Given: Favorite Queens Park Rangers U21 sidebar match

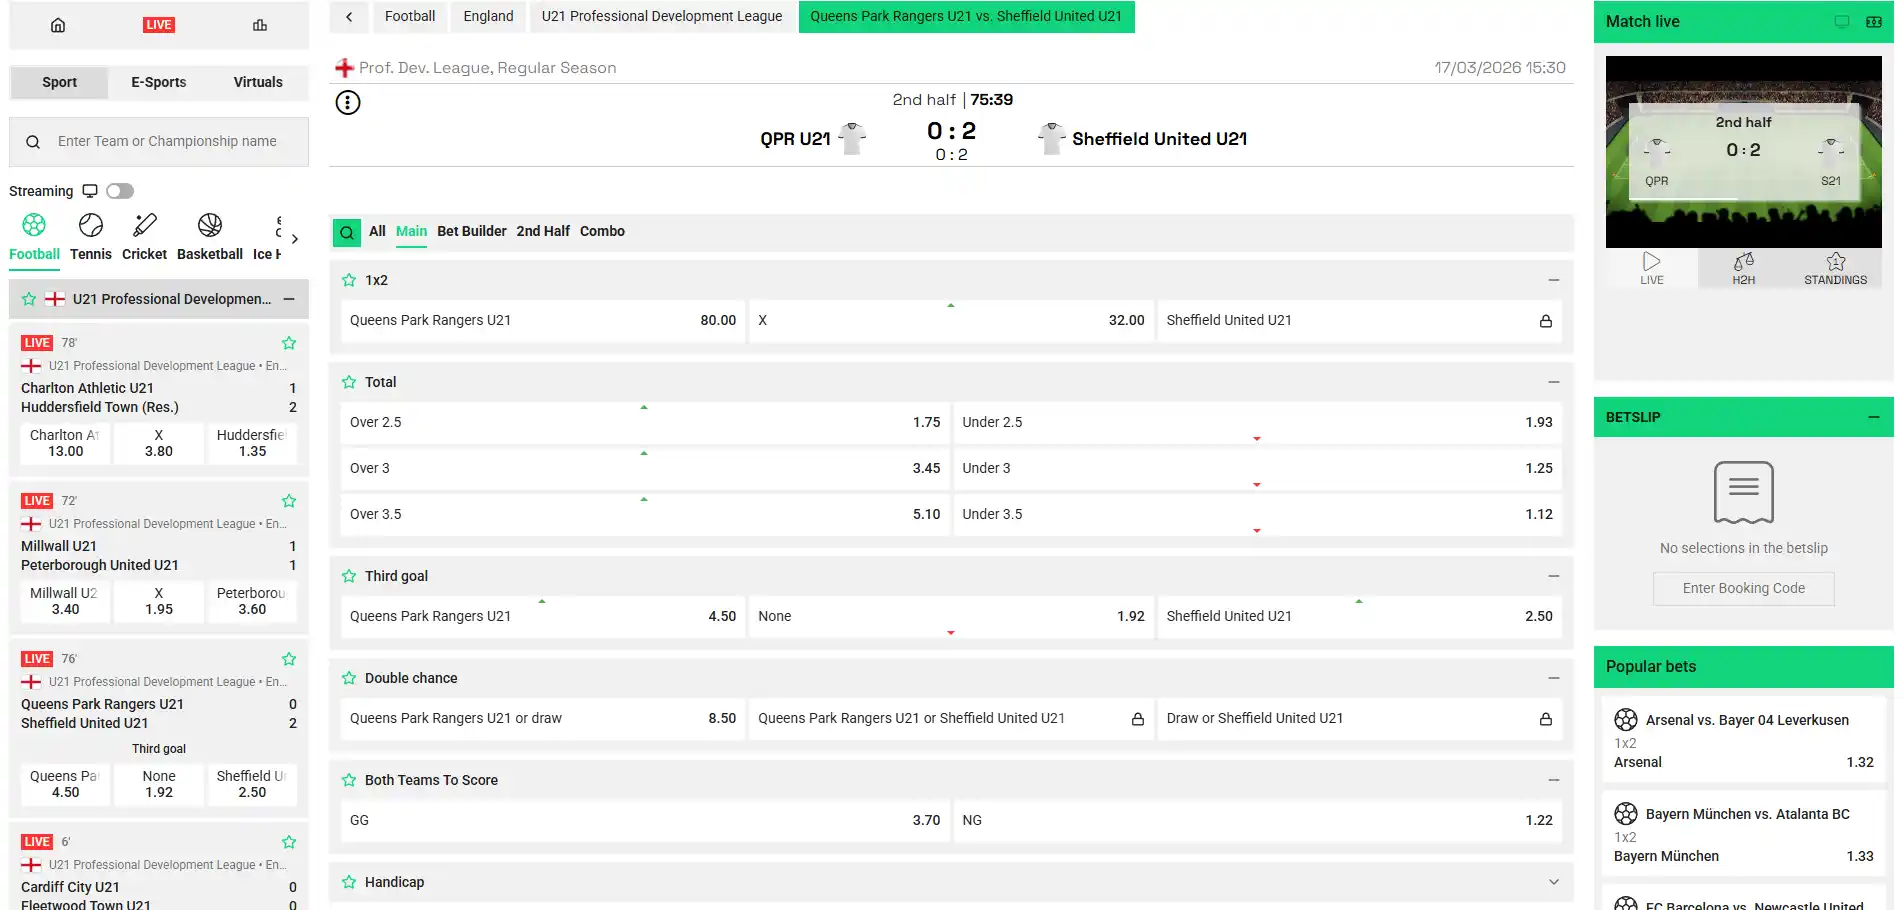Looking at the screenshot, I should (x=289, y=659).
